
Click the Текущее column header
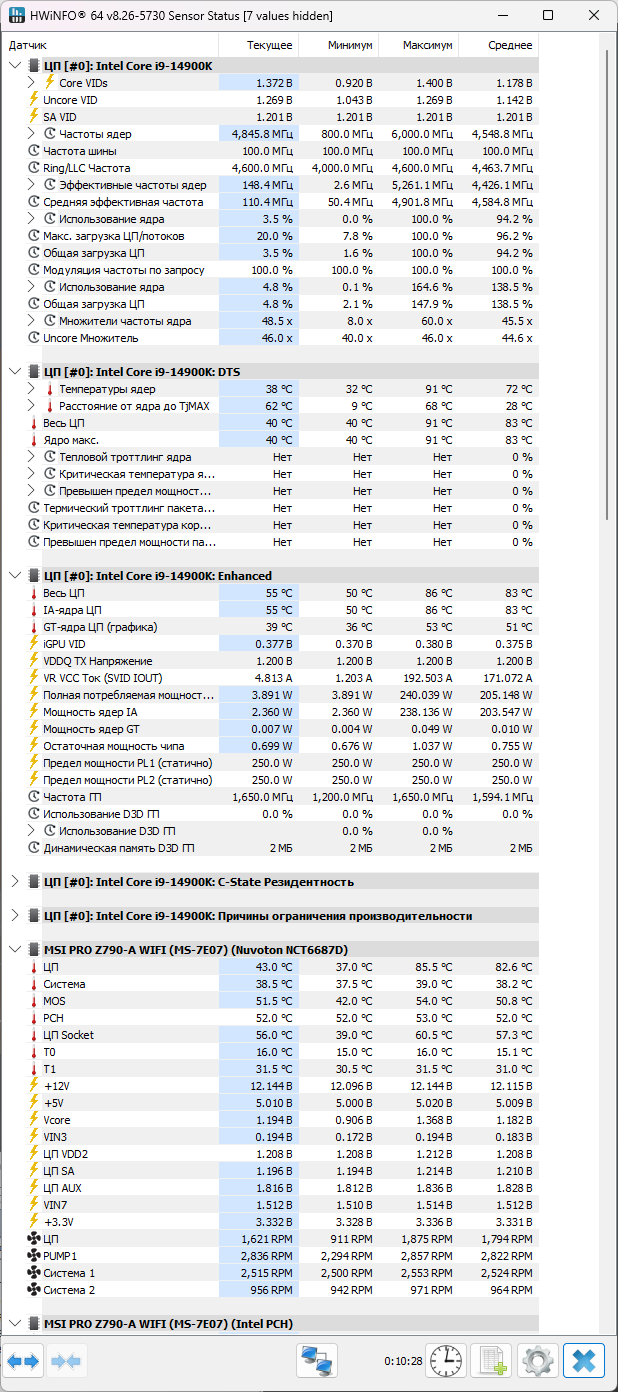coord(258,46)
